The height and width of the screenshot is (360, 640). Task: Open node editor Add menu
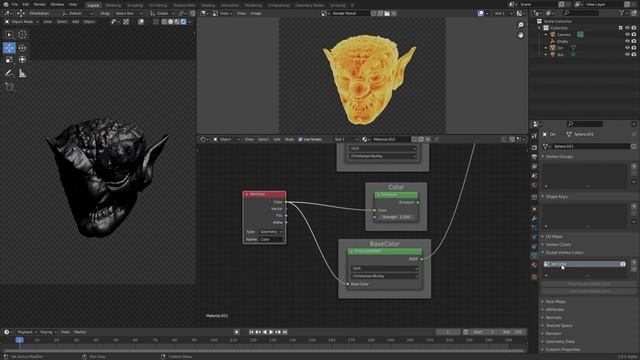(277, 140)
